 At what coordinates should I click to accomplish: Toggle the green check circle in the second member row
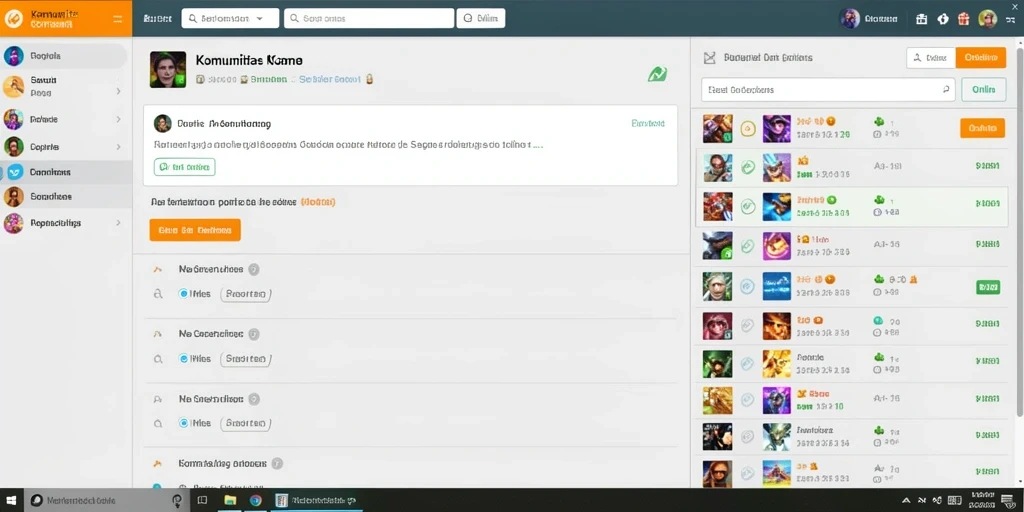click(748, 168)
